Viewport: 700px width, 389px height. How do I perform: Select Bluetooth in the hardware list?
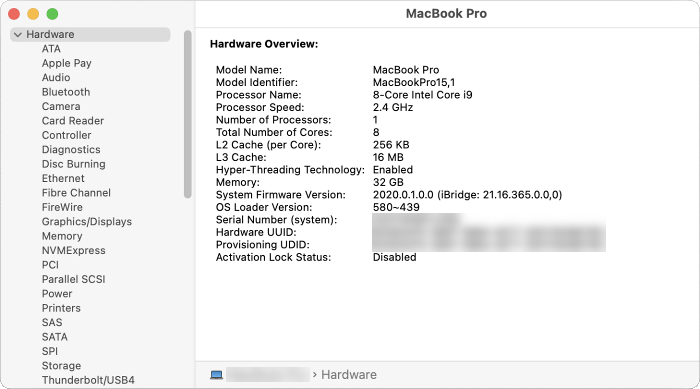(66, 92)
